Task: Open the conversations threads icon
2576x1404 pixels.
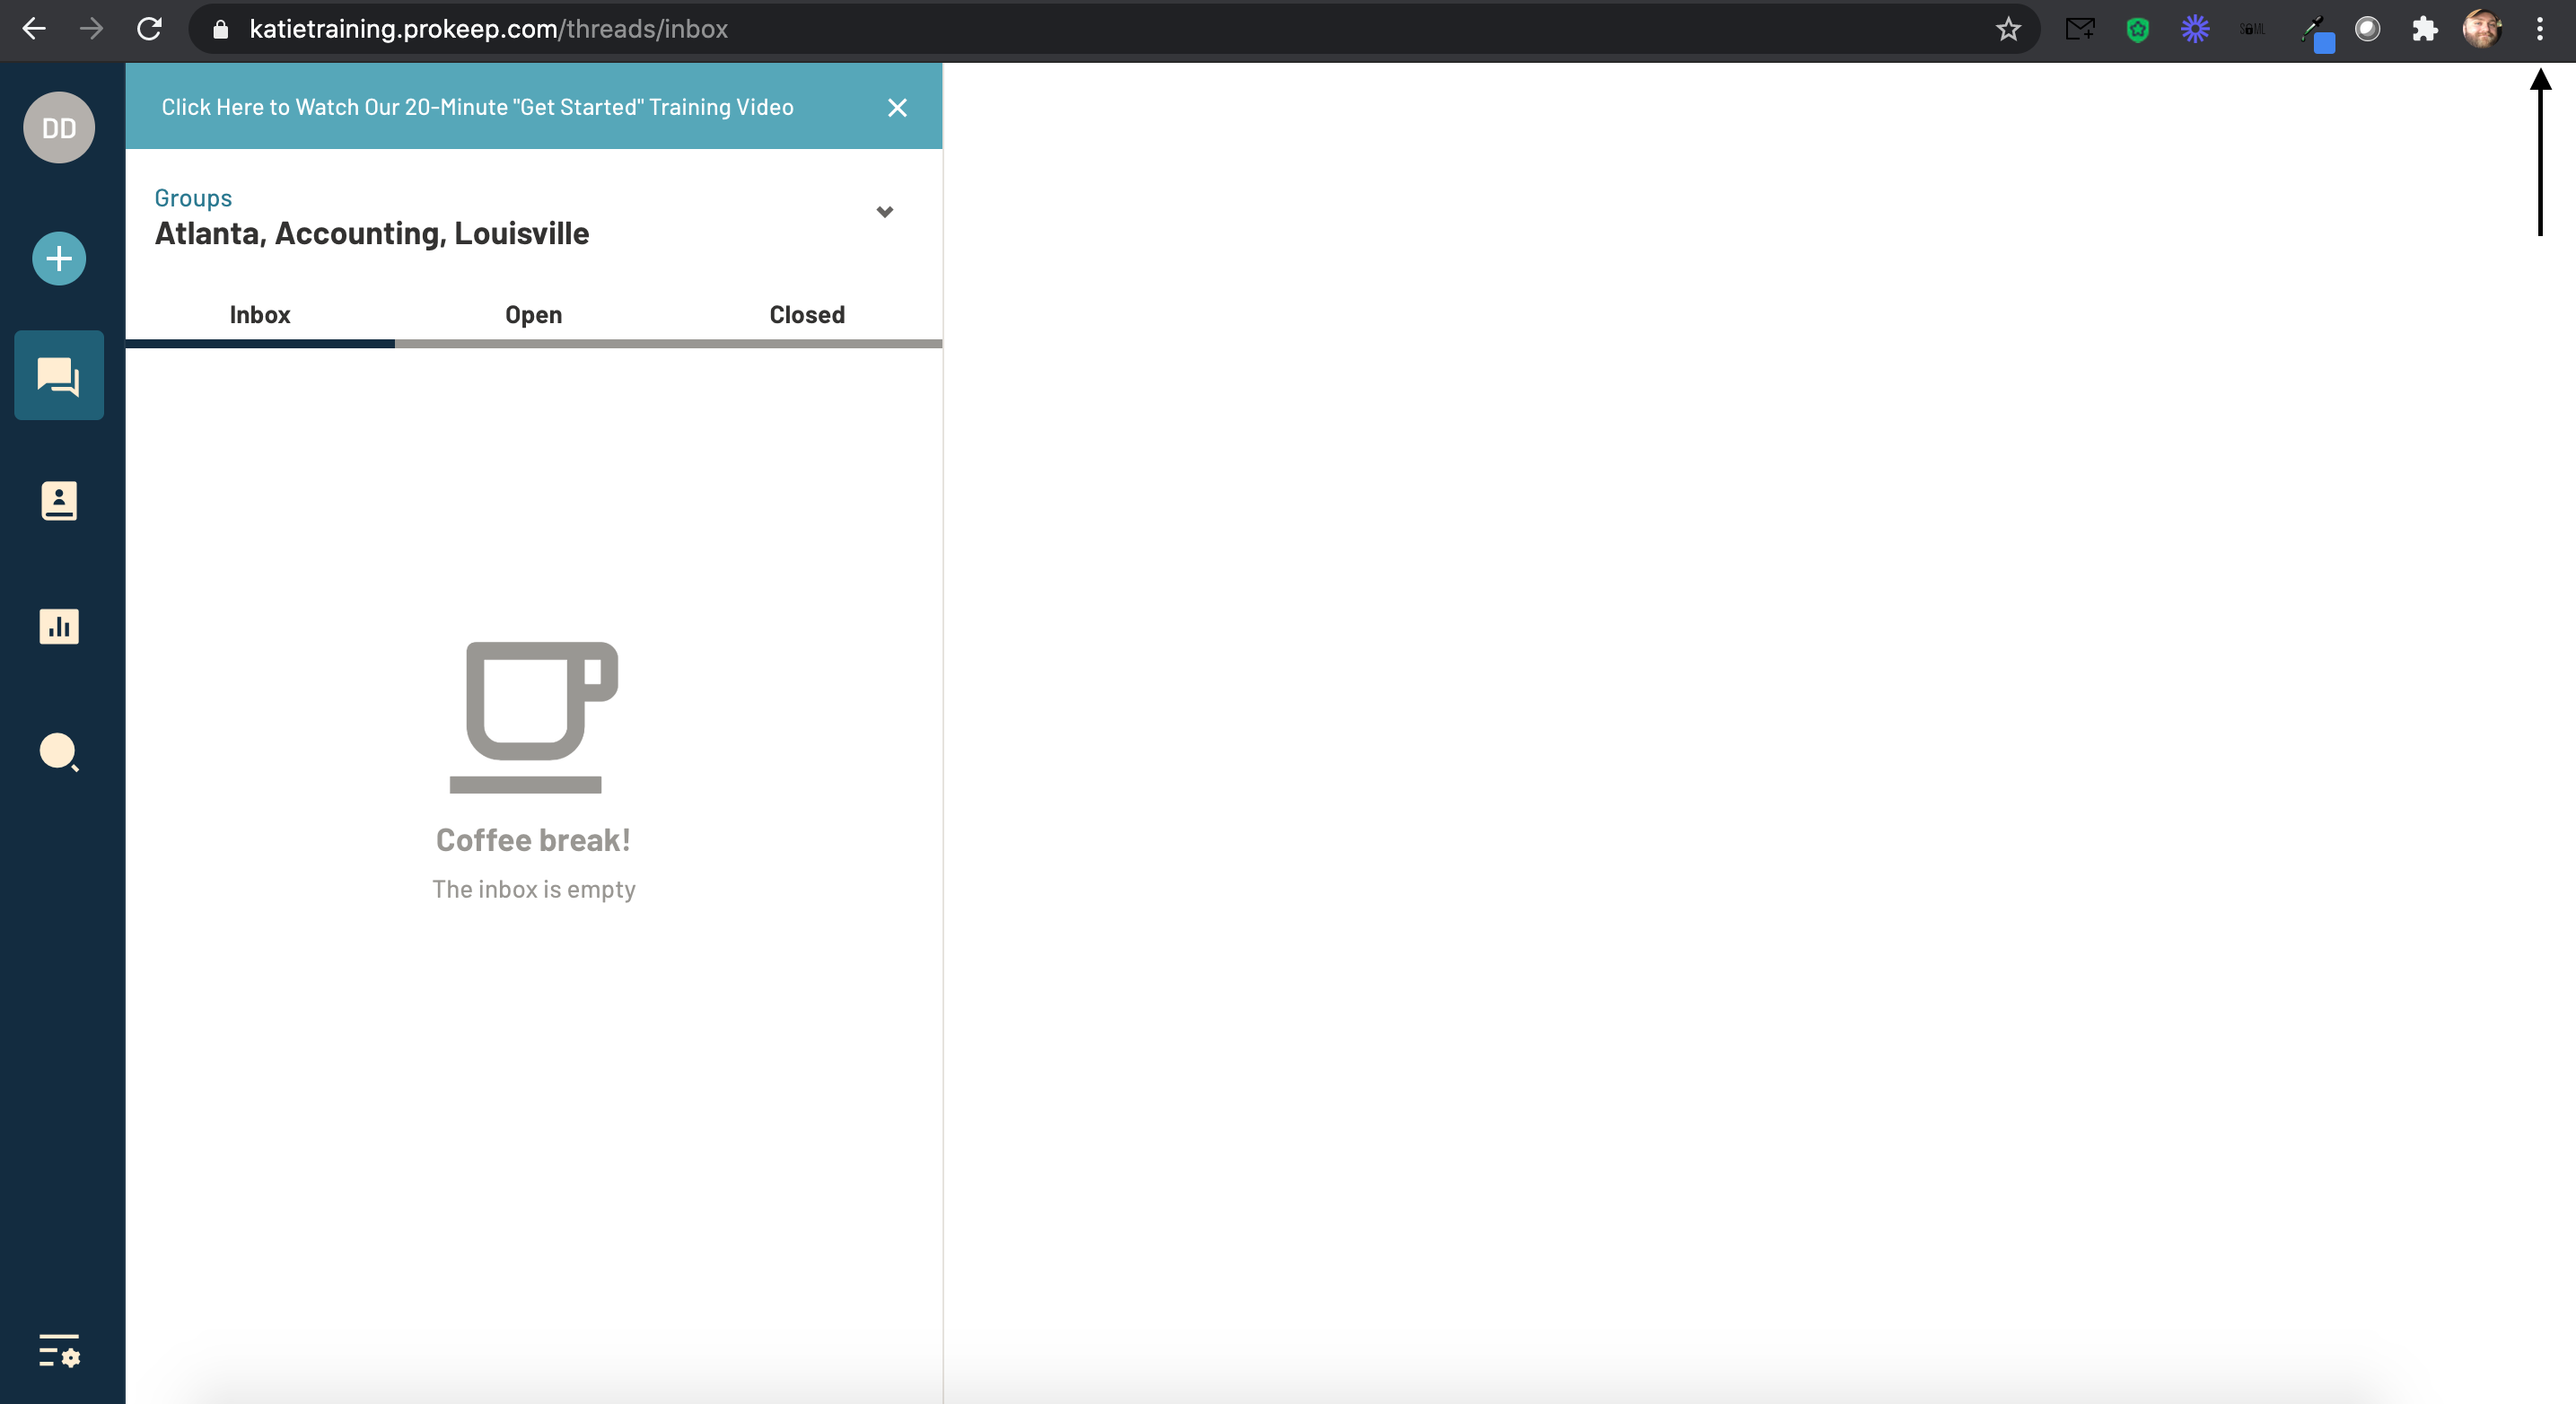Action: (x=59, y=376)
